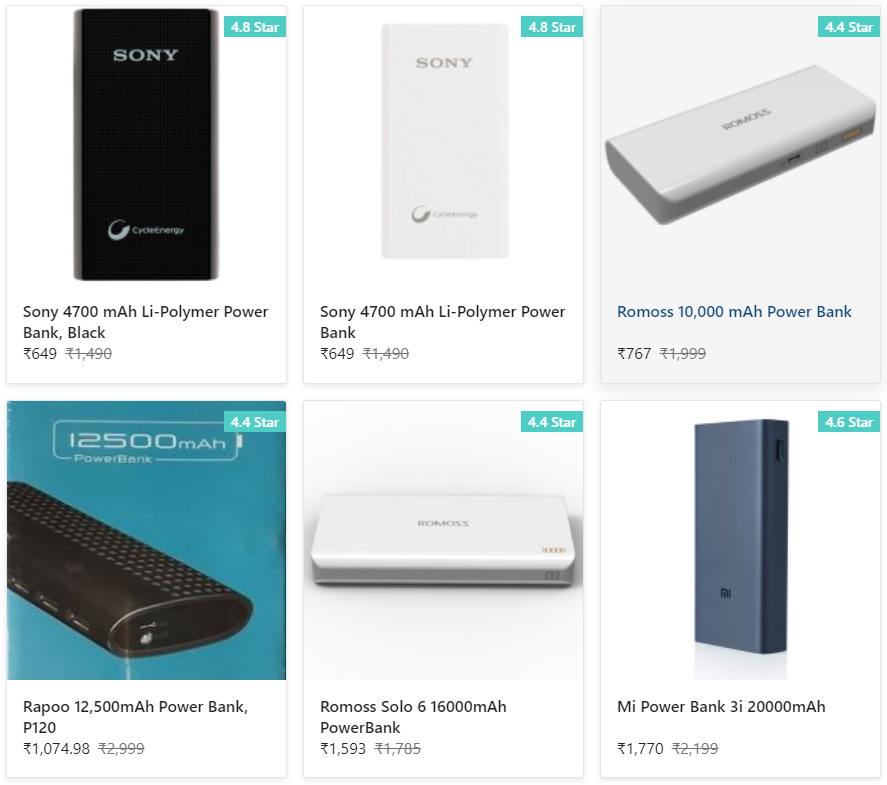Click the 4.4 Star badge on Rapoo card

[255, 422]
